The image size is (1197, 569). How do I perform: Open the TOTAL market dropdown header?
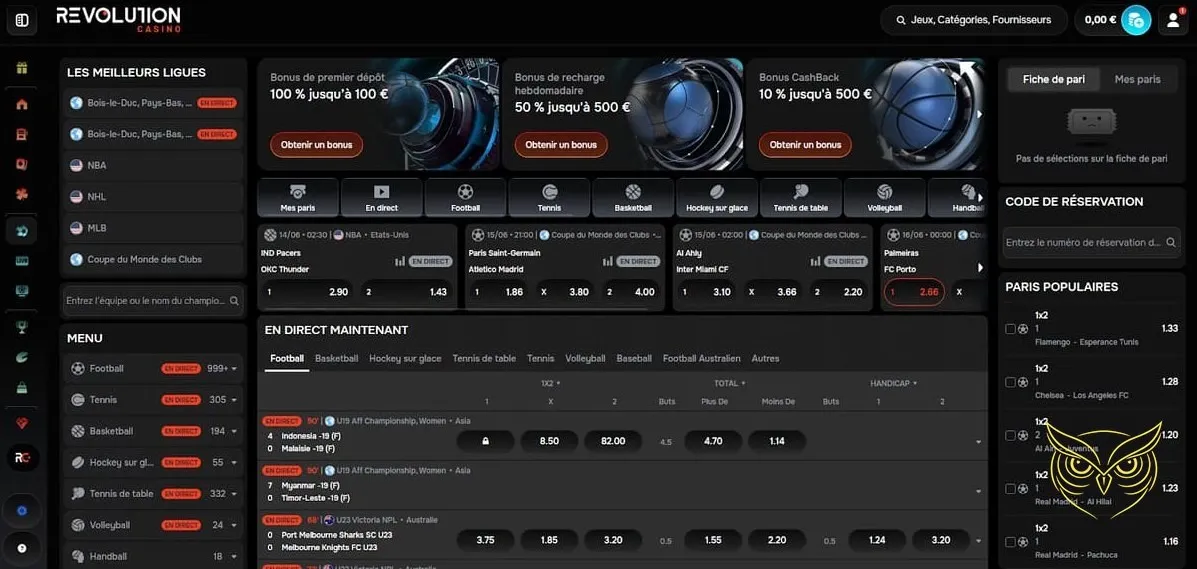click(x=731, y=383)
